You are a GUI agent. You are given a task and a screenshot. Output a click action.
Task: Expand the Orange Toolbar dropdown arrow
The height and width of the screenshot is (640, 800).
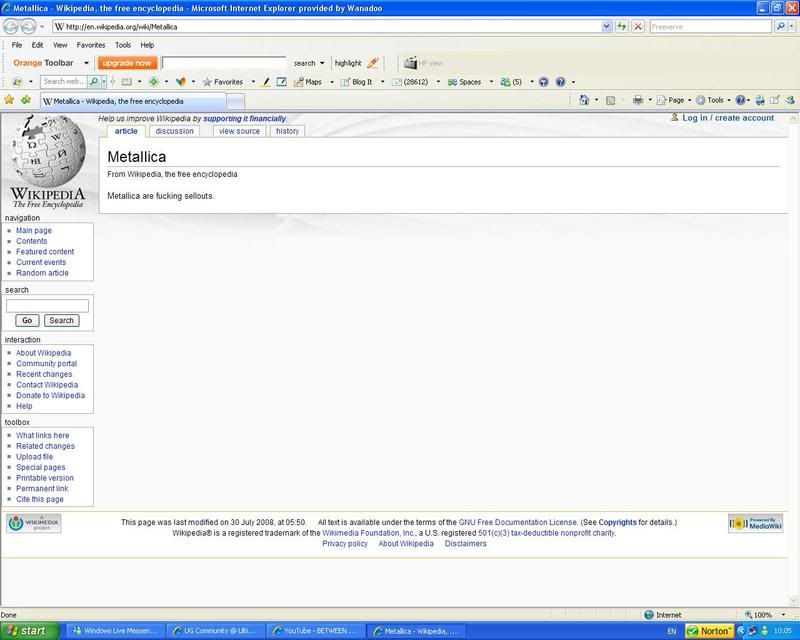[x=86, y=63]
